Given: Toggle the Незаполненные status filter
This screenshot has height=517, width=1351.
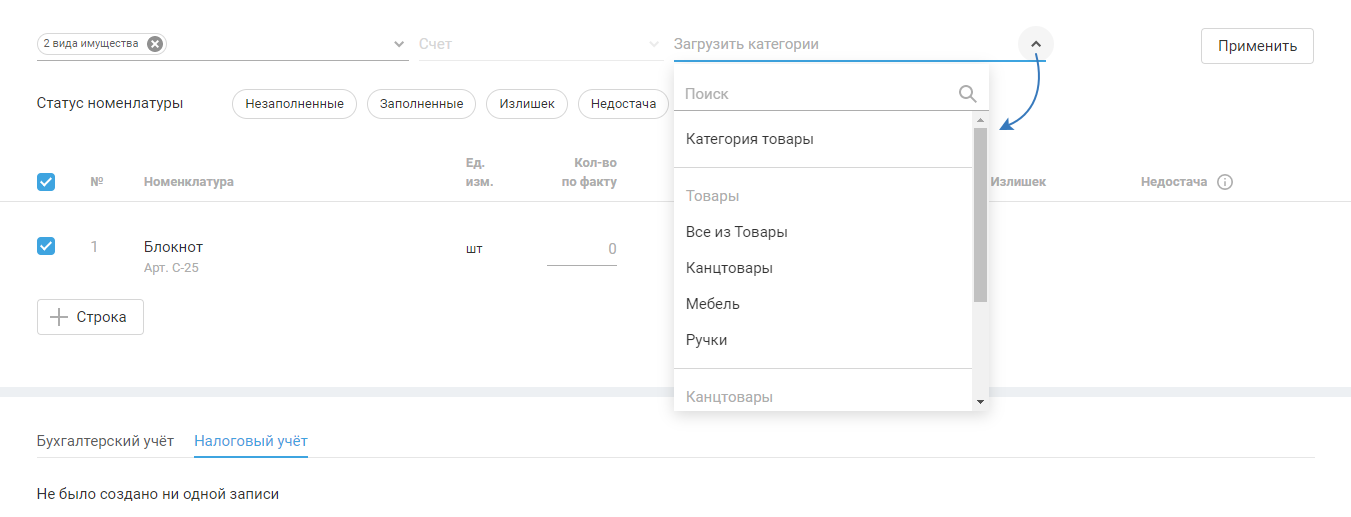Looking at the screenshot, I should coord(294,104).
